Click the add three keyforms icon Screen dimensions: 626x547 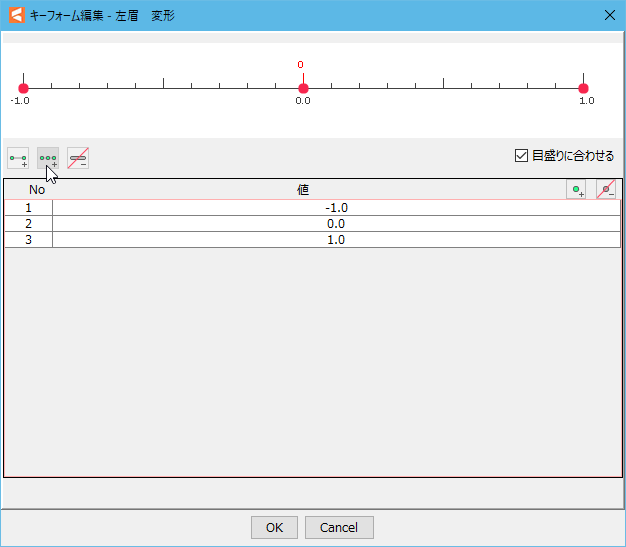point(48,158)
